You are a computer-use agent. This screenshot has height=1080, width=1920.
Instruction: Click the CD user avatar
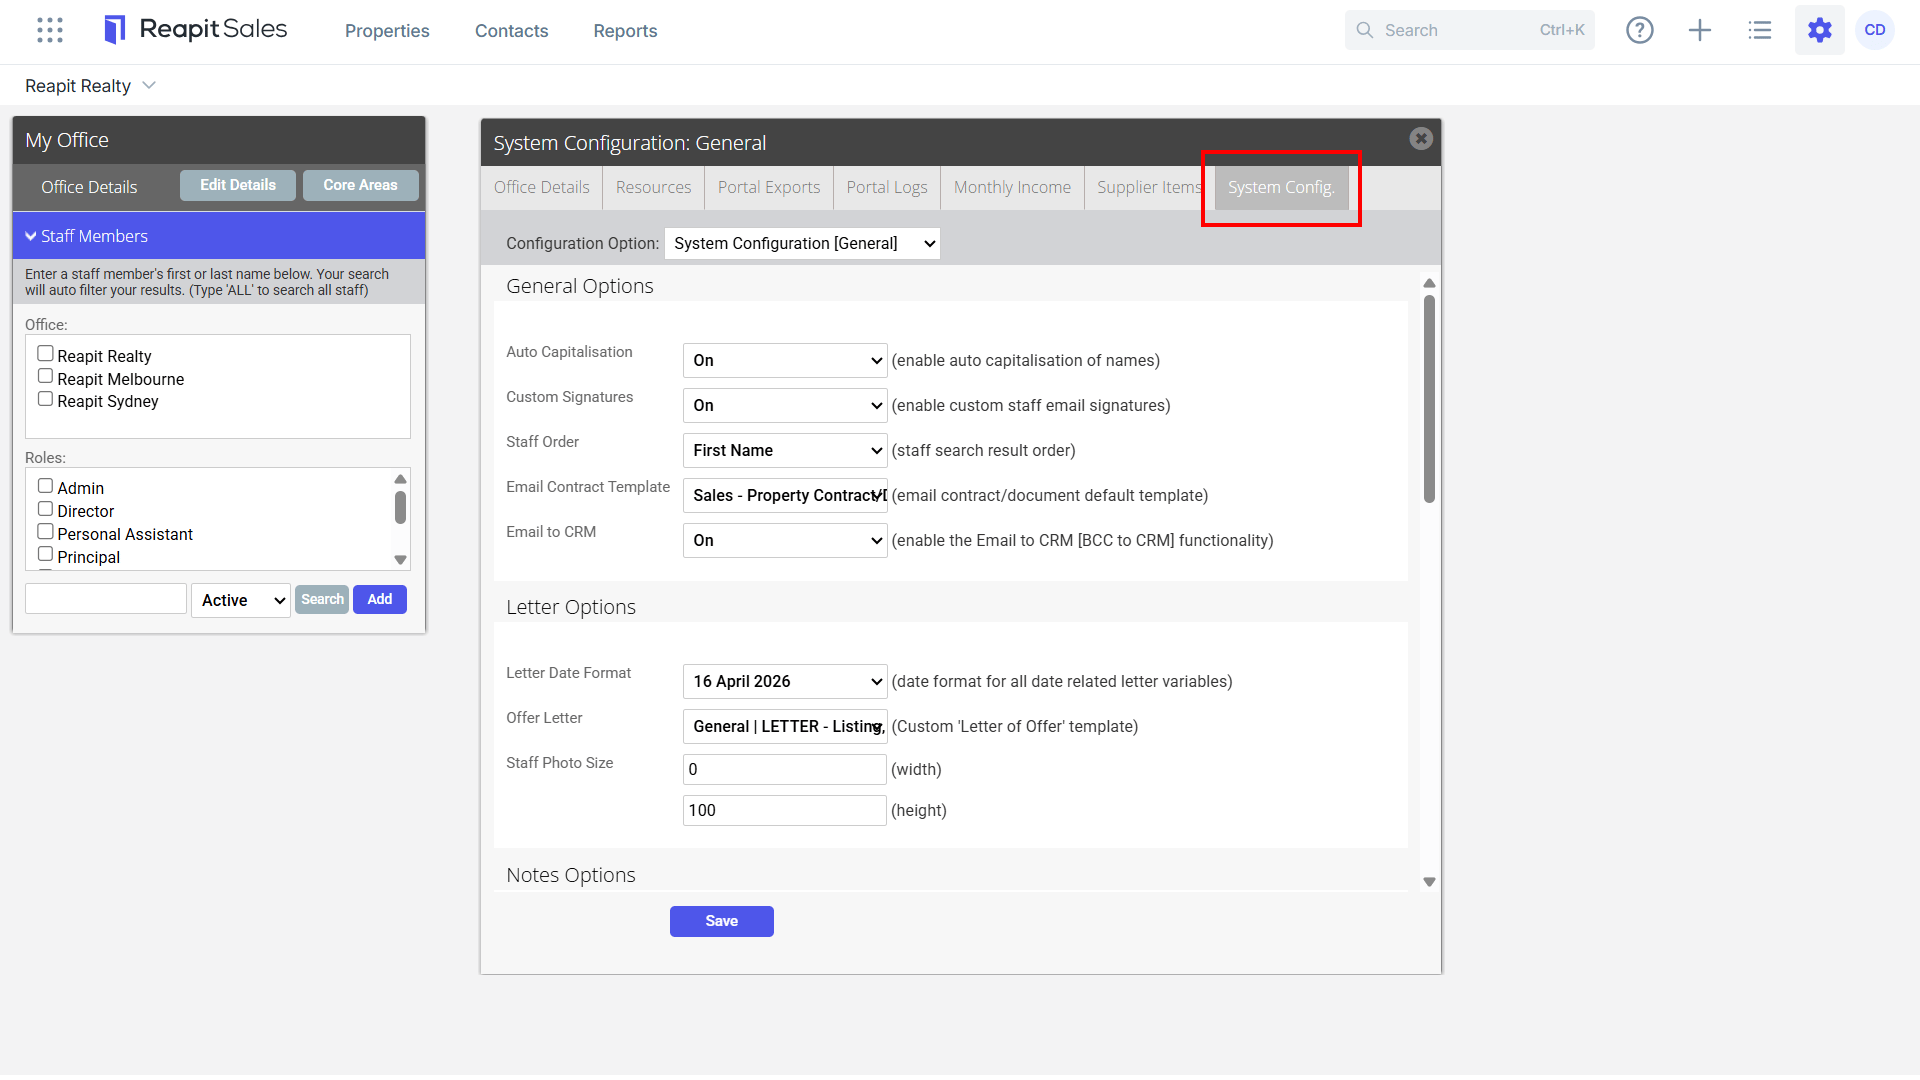tap(1875, 30)
